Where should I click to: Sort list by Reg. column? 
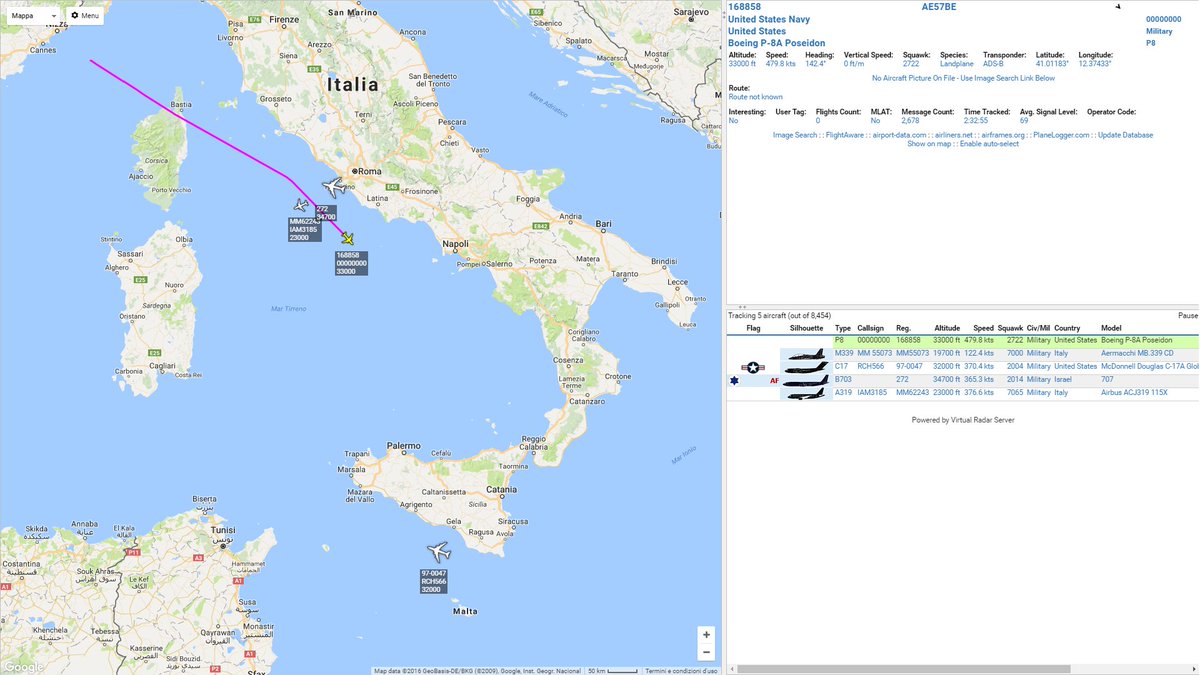[x=903, y=328]
